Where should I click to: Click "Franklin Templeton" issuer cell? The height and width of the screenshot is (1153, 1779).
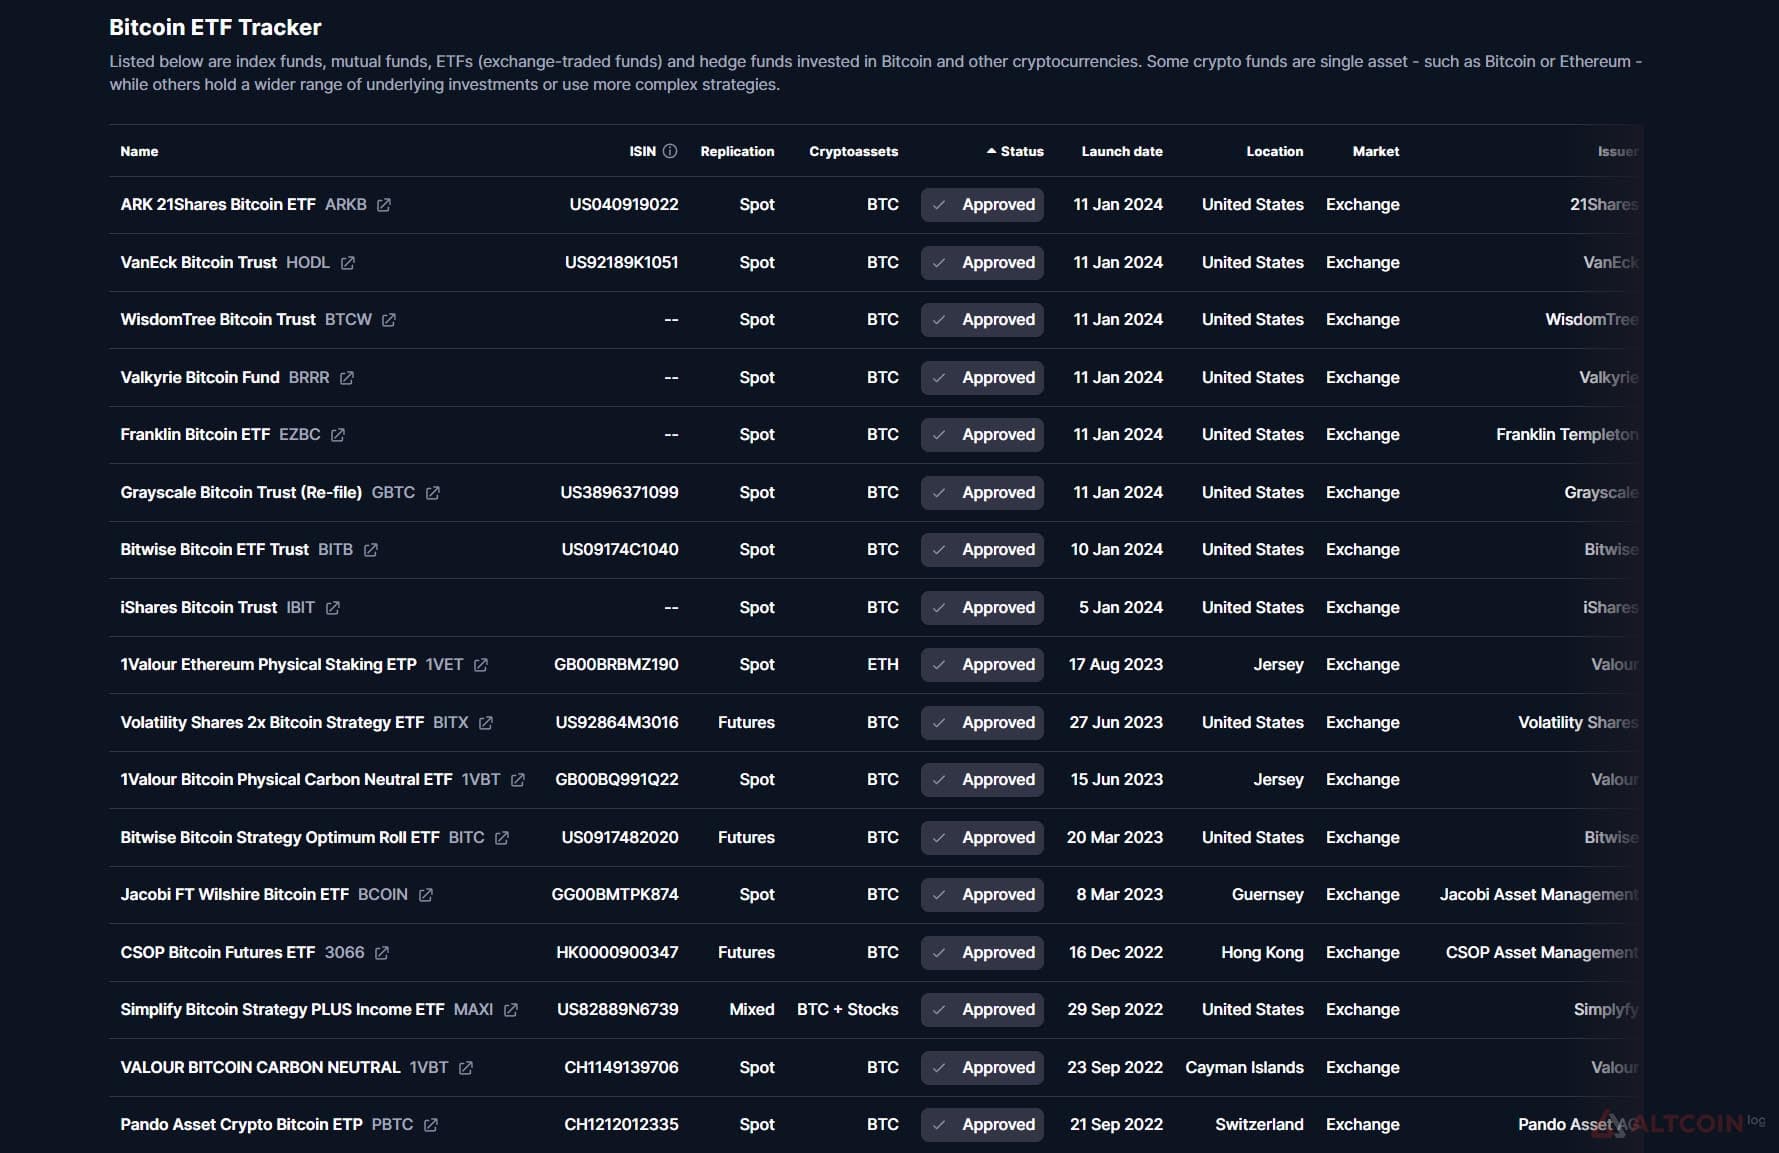[1567, 434]
